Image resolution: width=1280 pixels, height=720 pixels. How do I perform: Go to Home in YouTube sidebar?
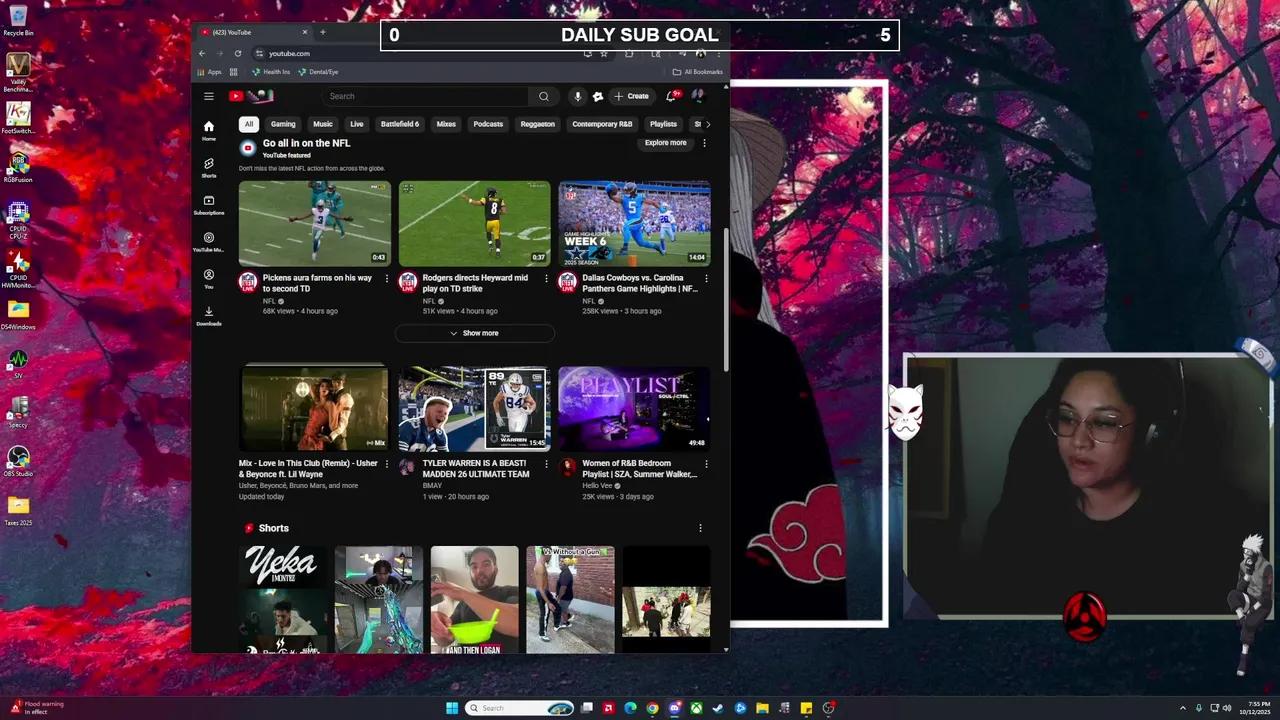click(x=208, y=130)
